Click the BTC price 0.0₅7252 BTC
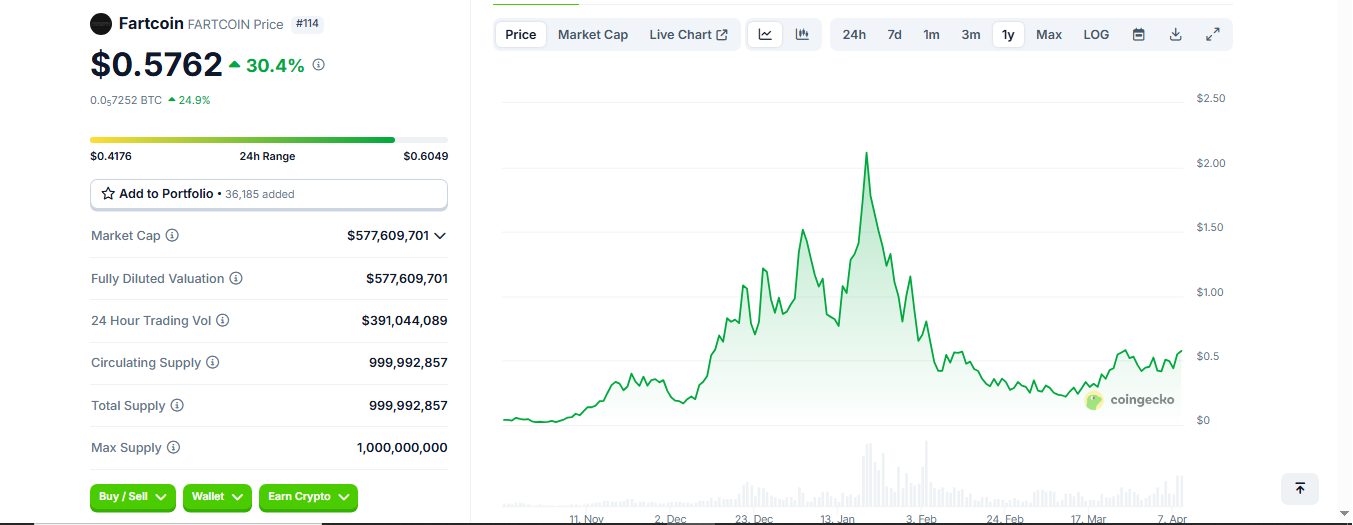Viewport: 1353px width, 525px height. point(126,100)
